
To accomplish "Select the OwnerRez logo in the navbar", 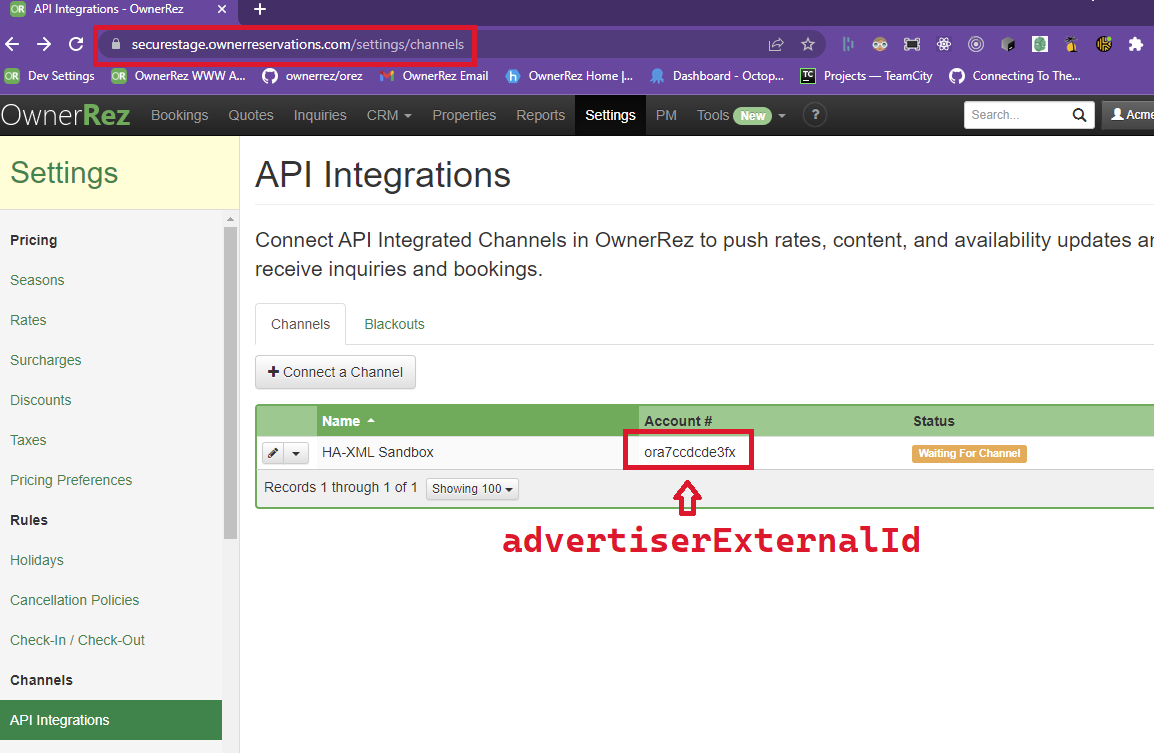I will [x=66, y=115].
